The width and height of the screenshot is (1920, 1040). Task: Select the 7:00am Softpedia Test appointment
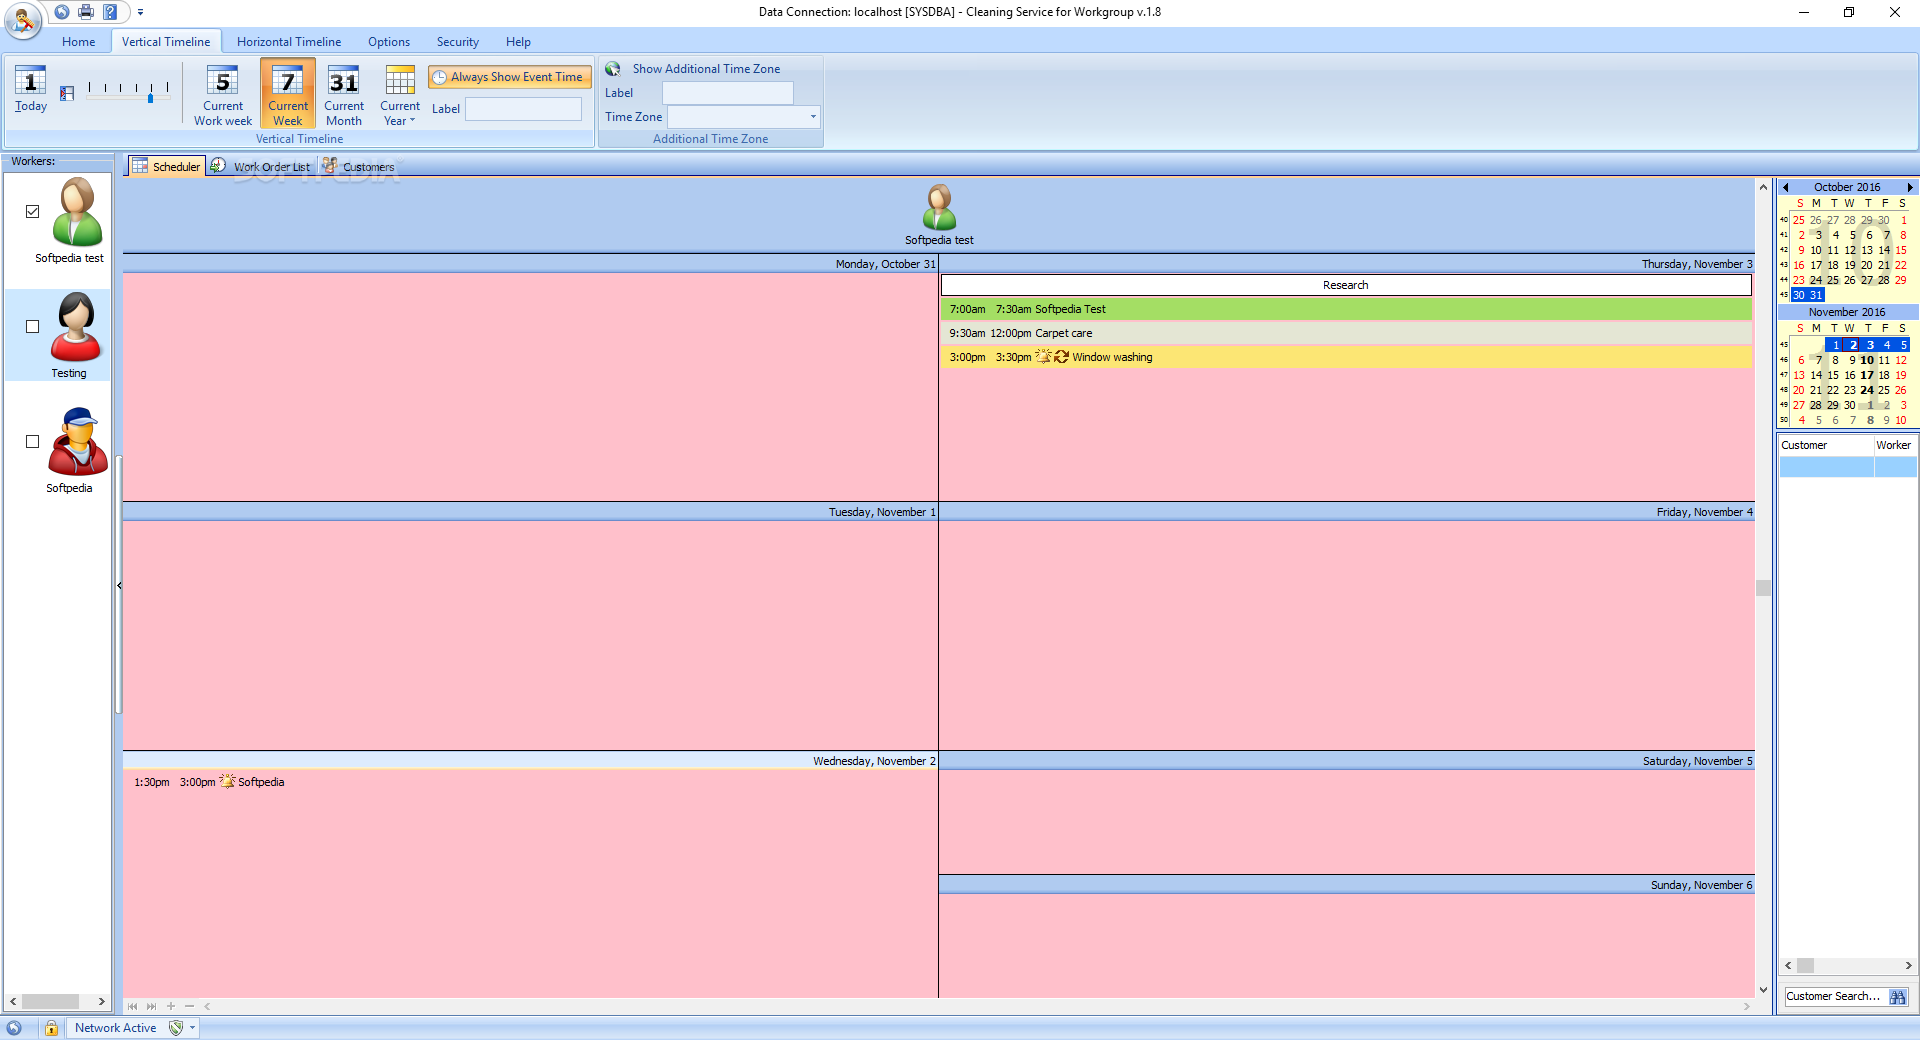coord(1346,309)
